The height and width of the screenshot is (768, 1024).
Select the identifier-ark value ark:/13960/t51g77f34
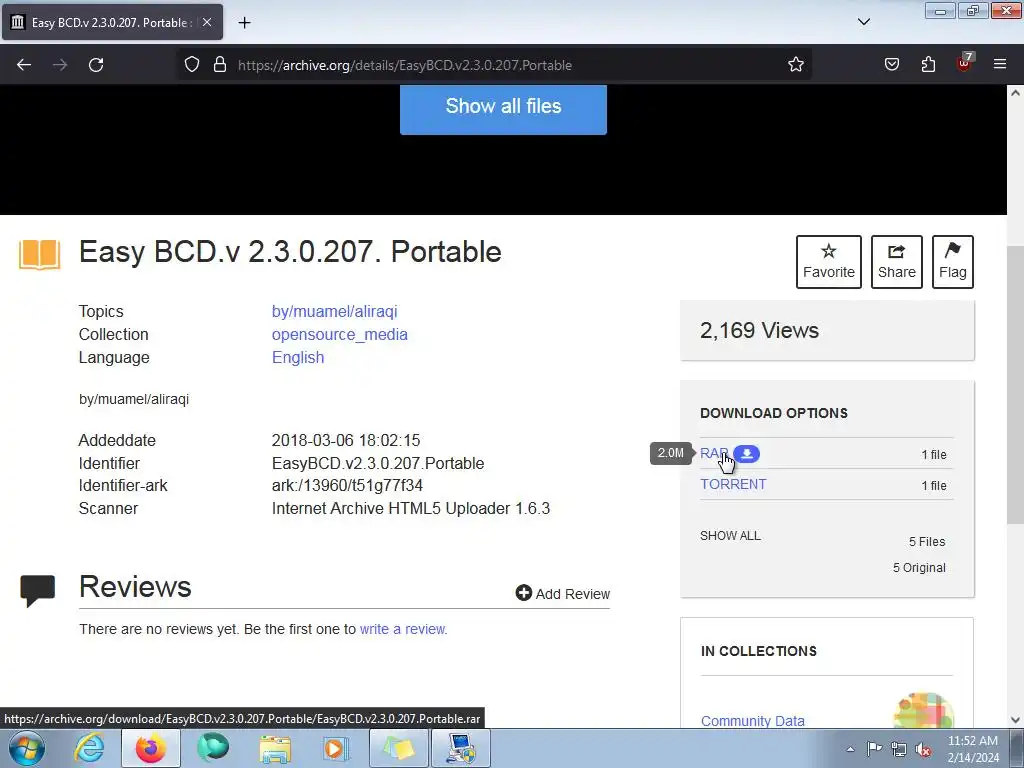(x=347, y=485)
